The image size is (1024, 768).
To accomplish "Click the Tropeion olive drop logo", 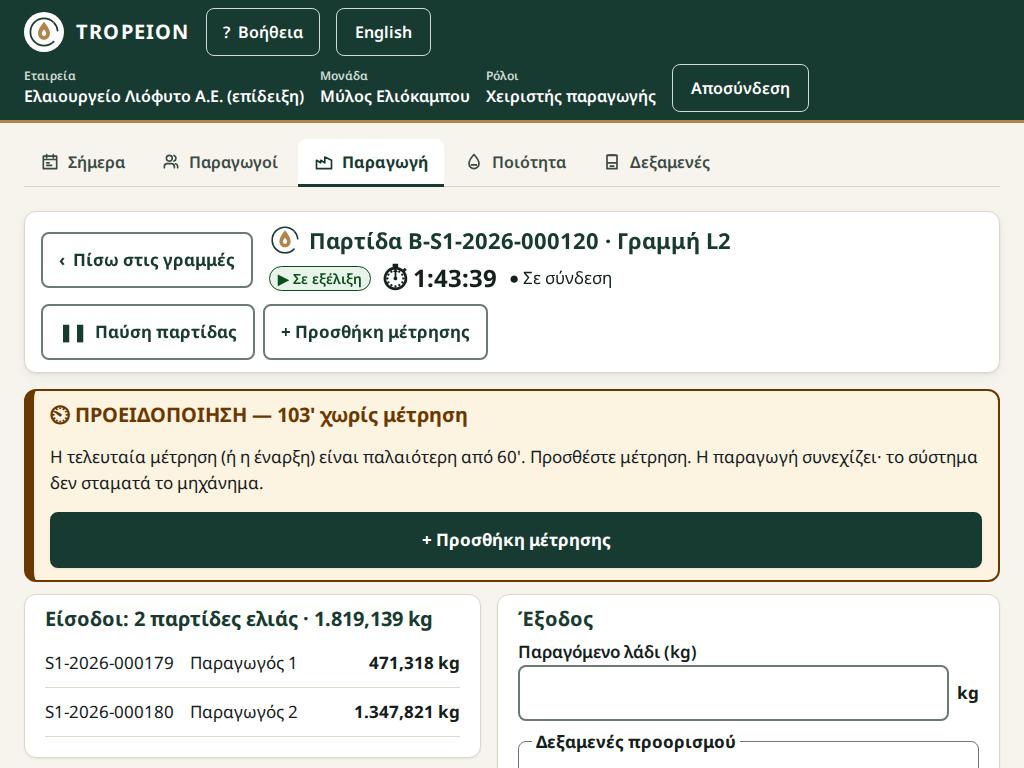I will (x=44, y=32).
